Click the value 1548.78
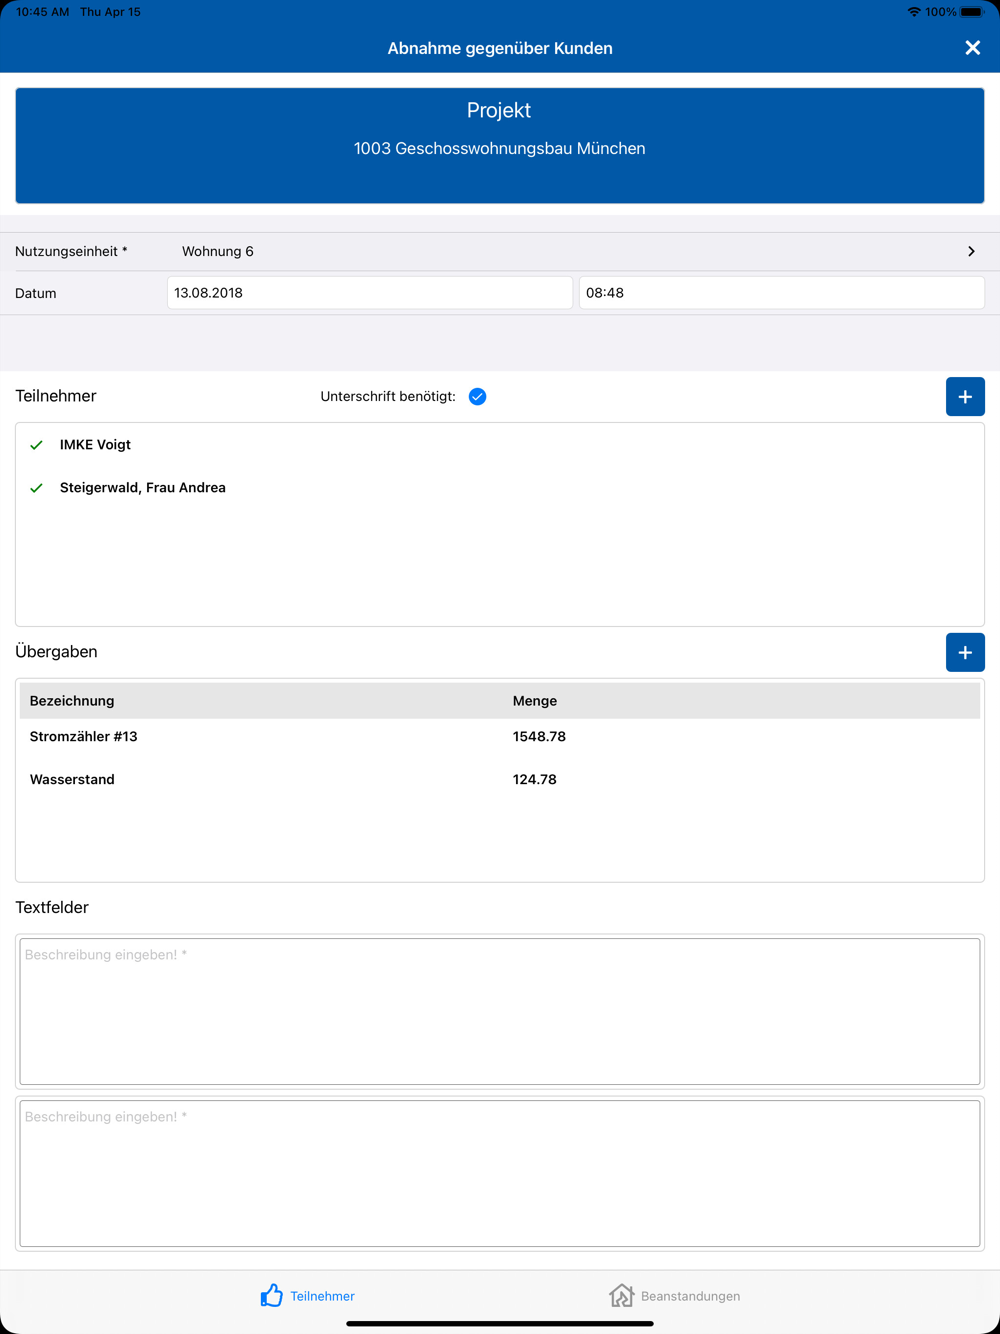The height and width of the screenshot is (1334, 1000). coord(539,737)
